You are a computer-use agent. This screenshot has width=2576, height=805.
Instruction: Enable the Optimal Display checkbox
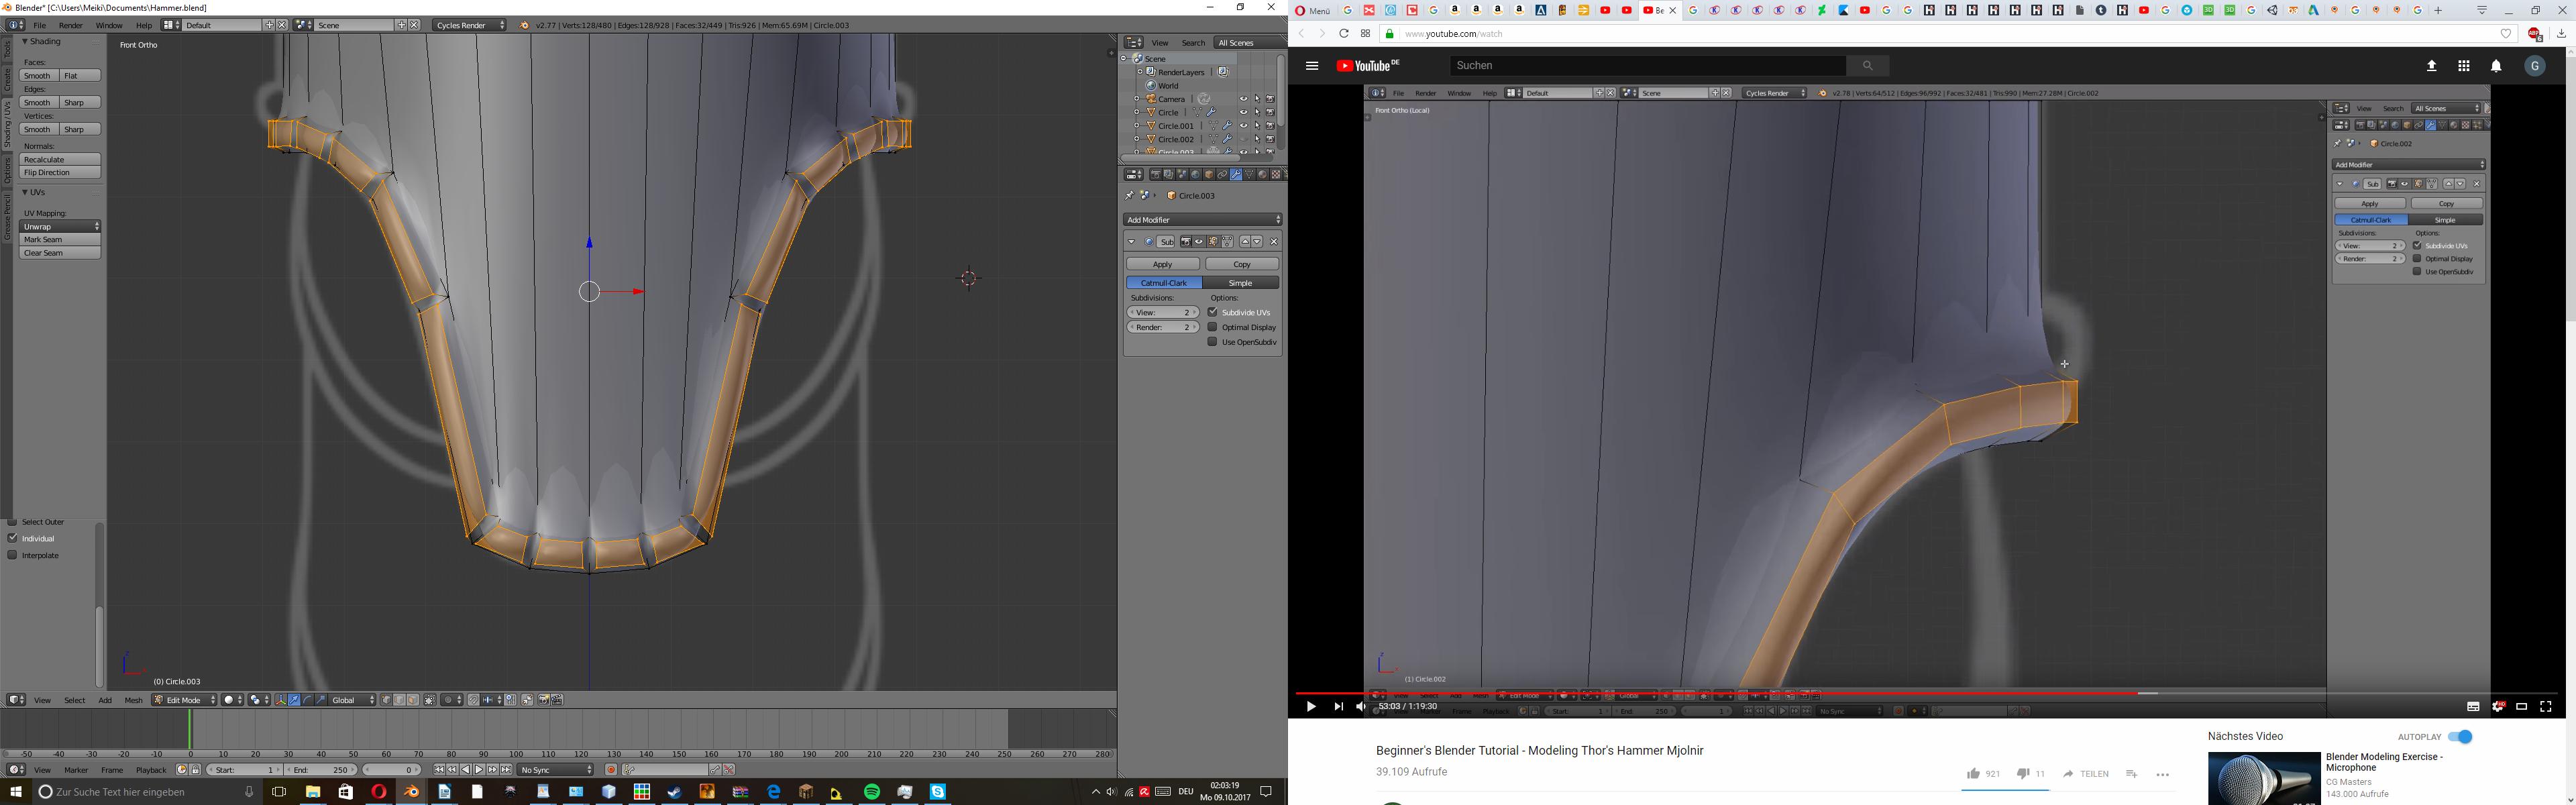pyautogui.click(x=1212, y=327)
